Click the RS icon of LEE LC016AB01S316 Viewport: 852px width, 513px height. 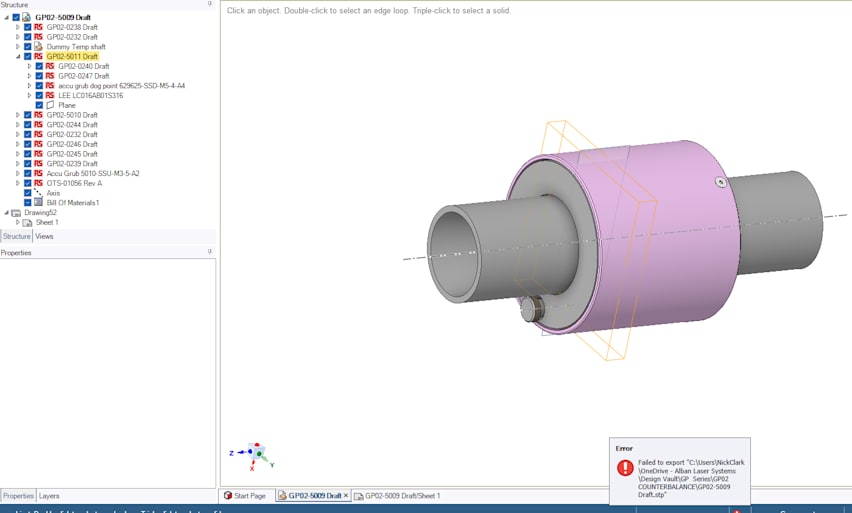pos(50,96)
